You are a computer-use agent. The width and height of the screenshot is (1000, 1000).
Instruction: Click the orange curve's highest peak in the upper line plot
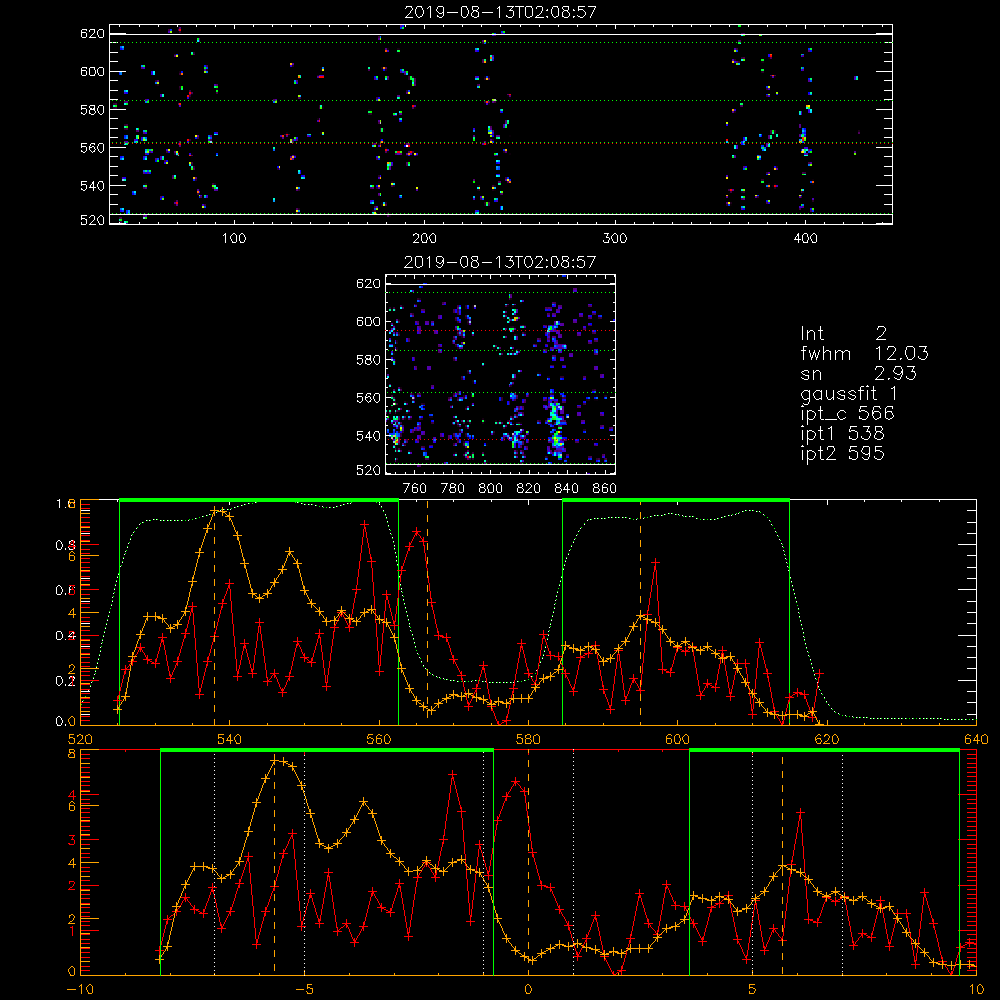tap(217, 511)
